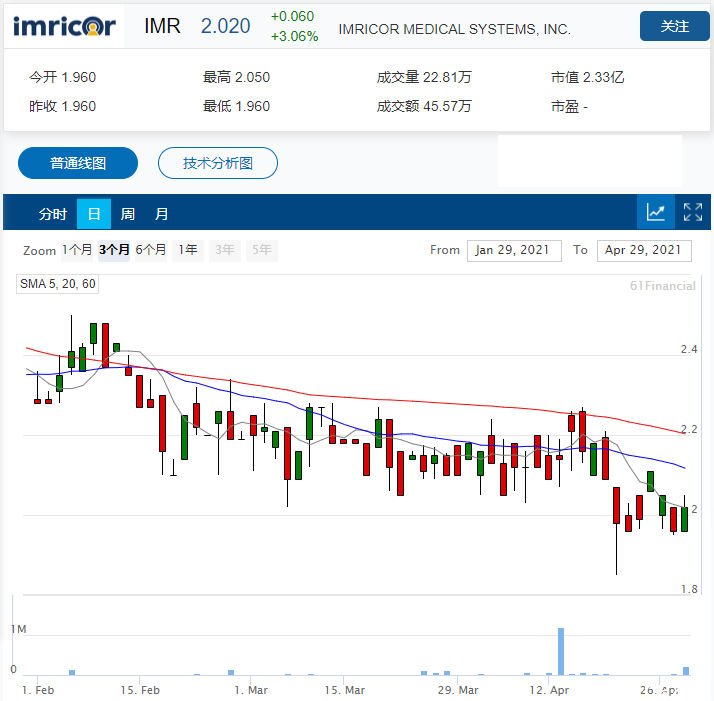Open the 分时 intraday tab
The width and height of the screenshot is (714, 701).
(52, 214)
